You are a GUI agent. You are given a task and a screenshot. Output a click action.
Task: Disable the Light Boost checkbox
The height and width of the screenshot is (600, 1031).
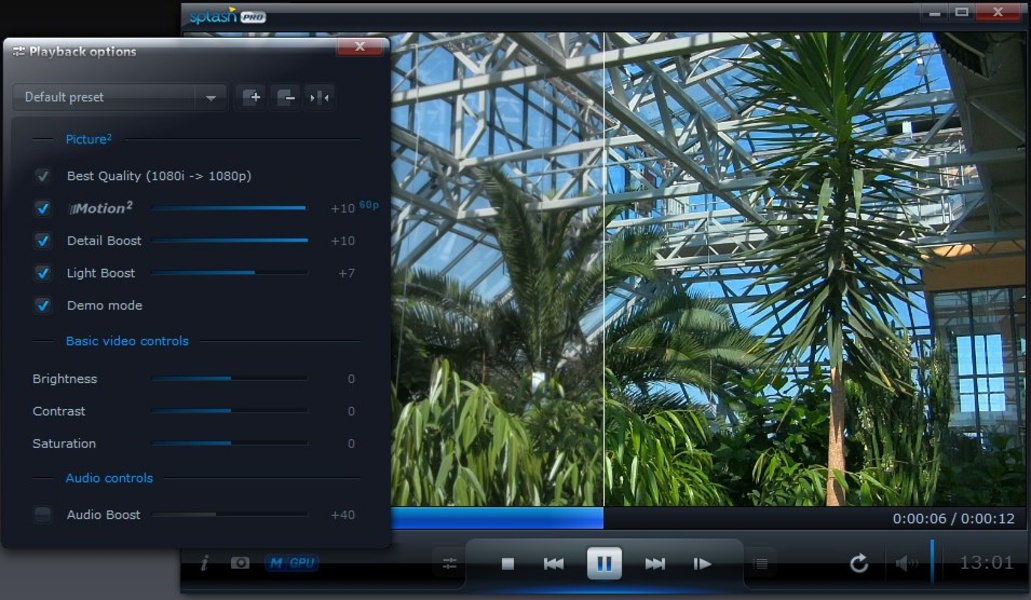click(43, 273)
